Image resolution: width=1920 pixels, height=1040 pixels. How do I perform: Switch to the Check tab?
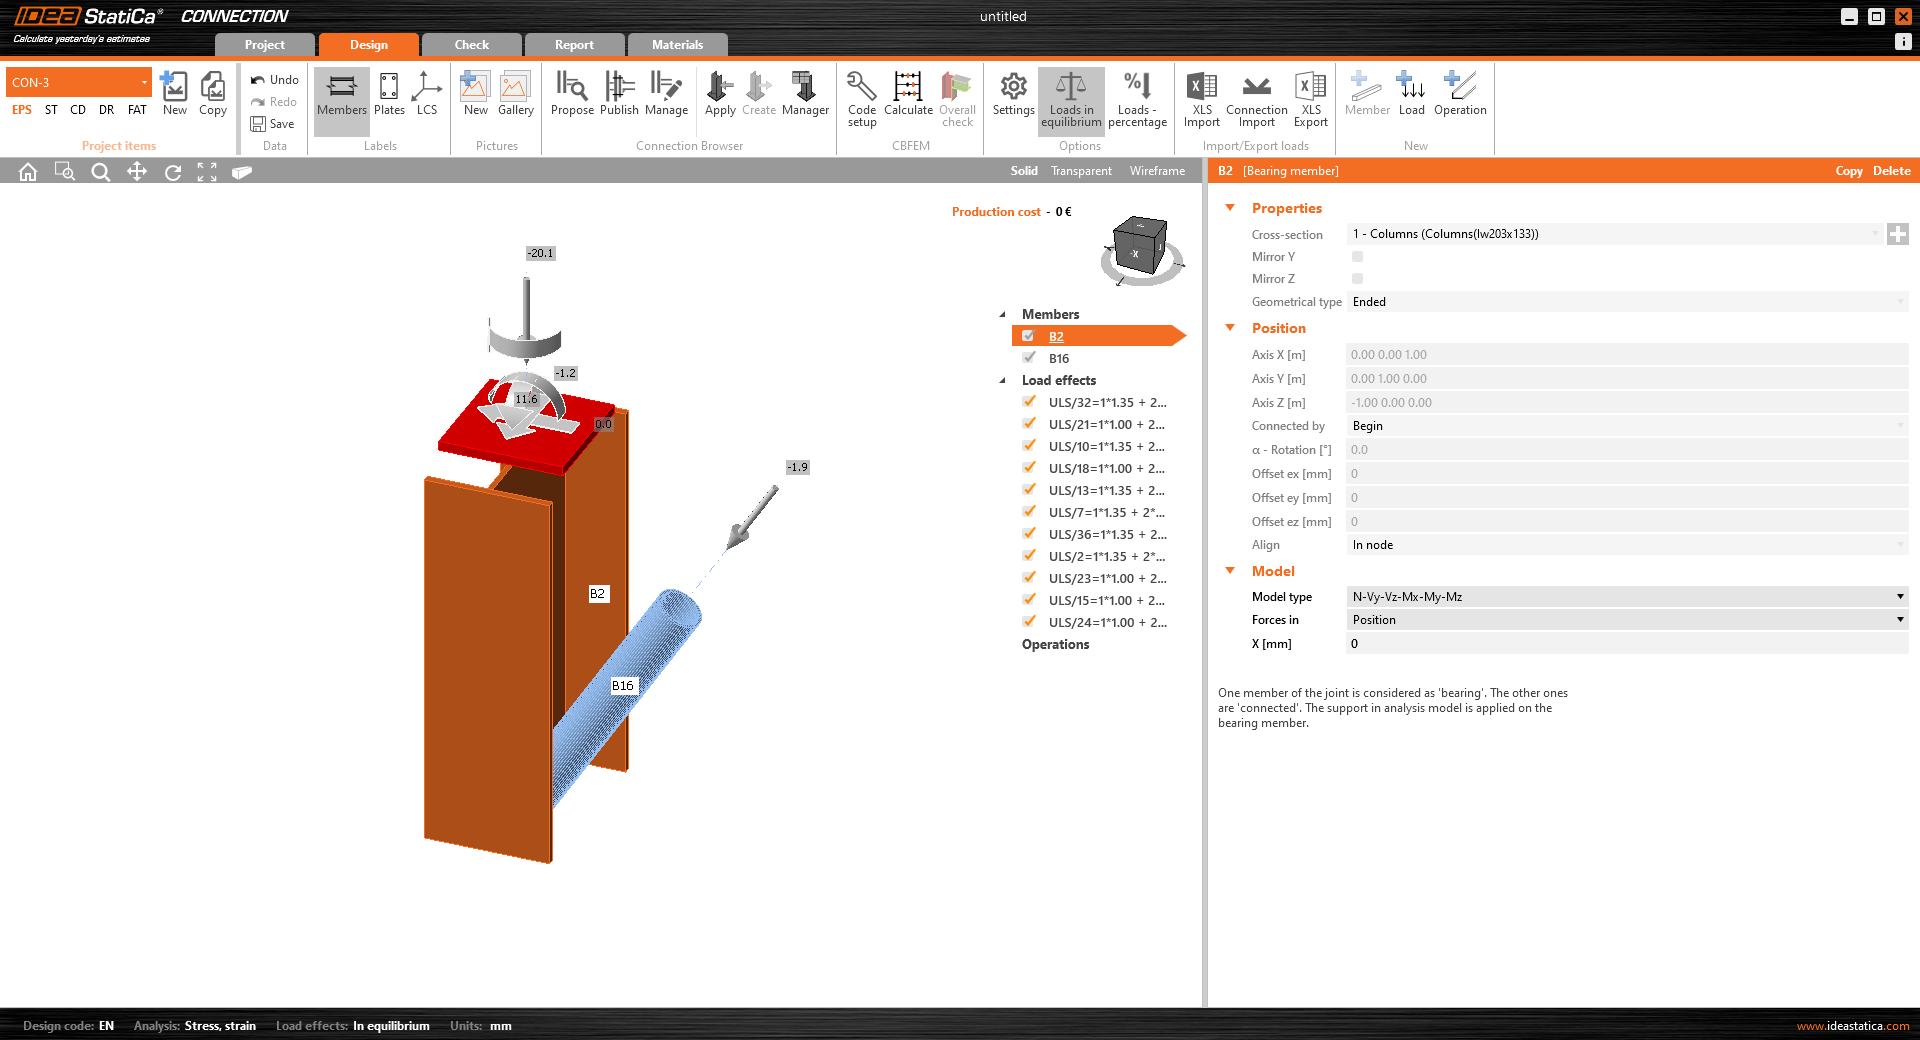pyautogui.click(x=471, y=44)
